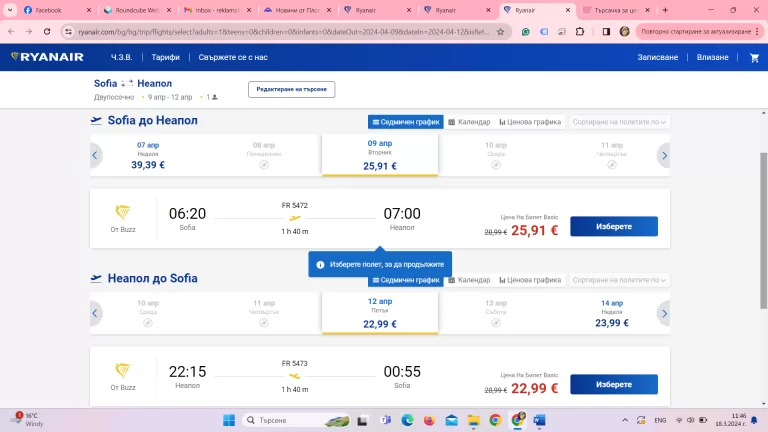Open the ENG language indicator in tray

[x=660, y=420]
